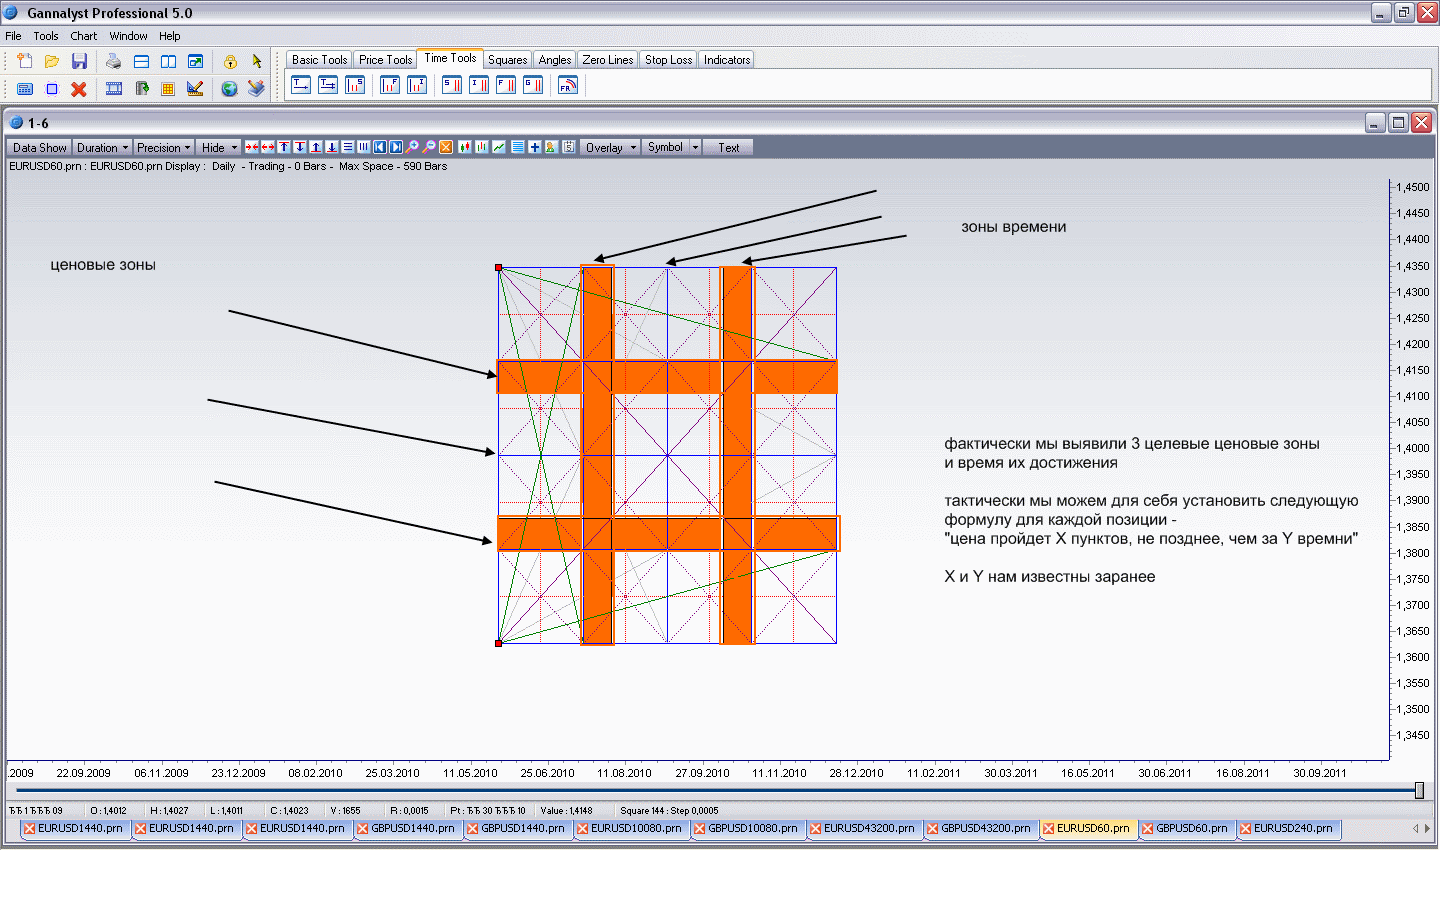Screen dimensions: 1440x900
Task: Open the Hide dropdown menu
Action: pyautogui.click(x=219, y=147)
